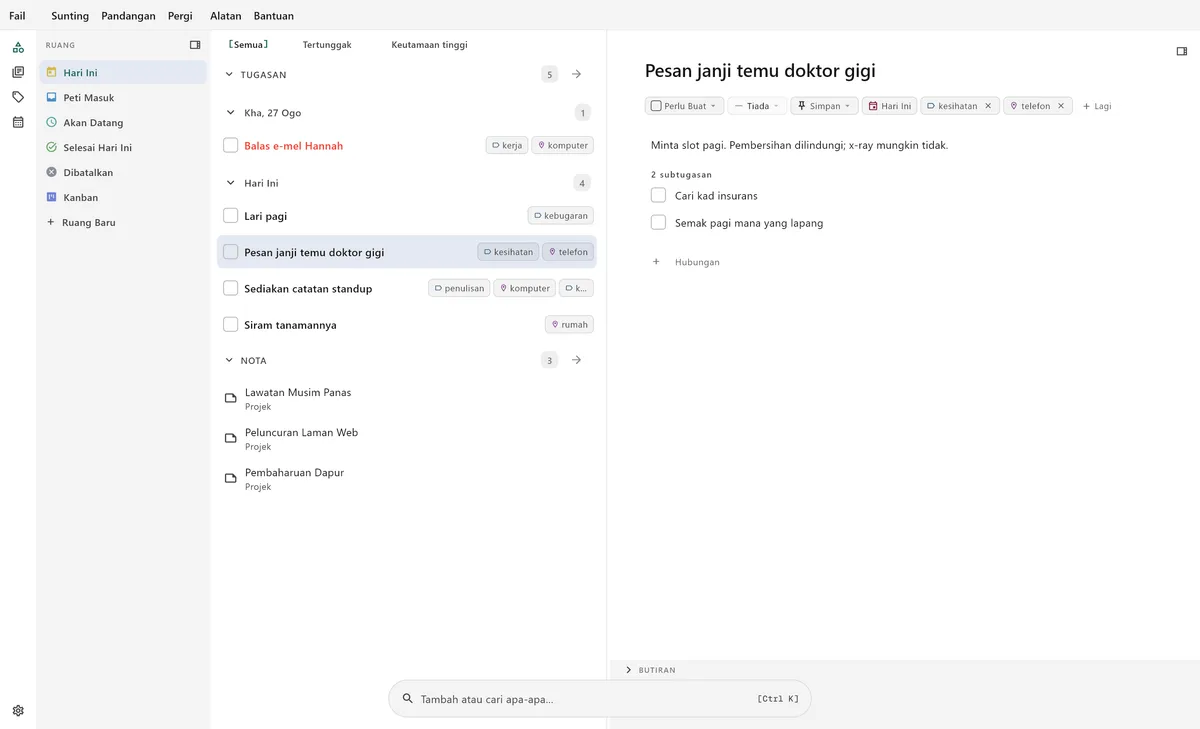Remove the telefon tag
This screenshot has height=729, width=1200.
click(1061, 106)
